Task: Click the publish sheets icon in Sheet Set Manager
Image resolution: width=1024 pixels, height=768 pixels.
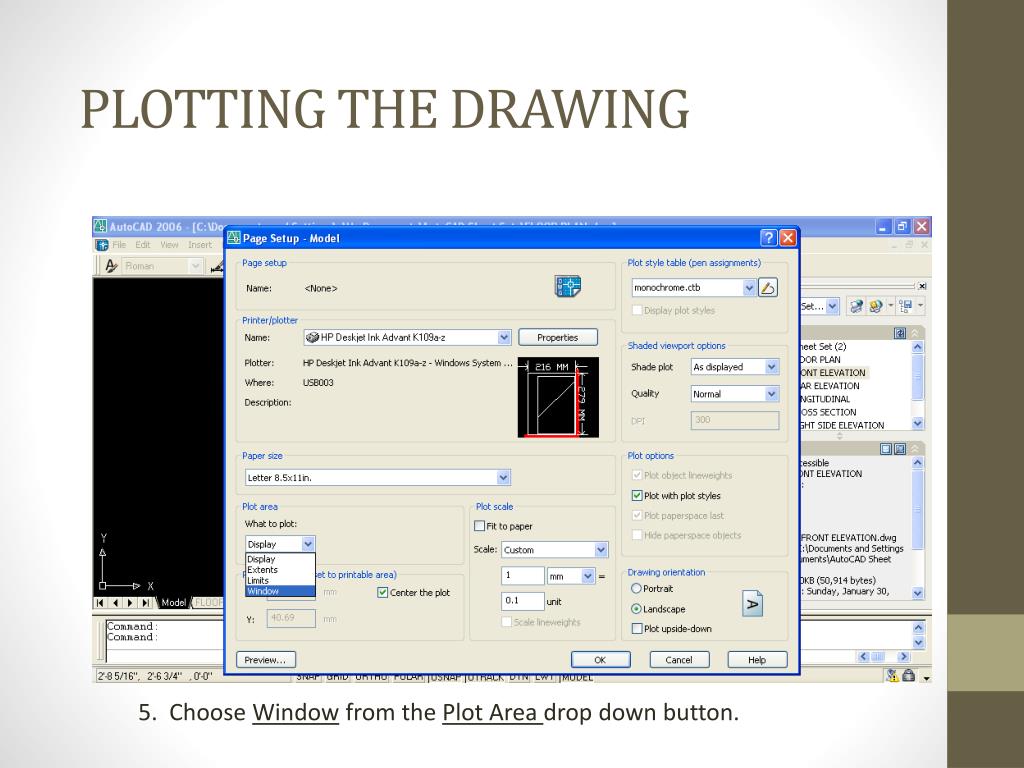Action: 876,306
